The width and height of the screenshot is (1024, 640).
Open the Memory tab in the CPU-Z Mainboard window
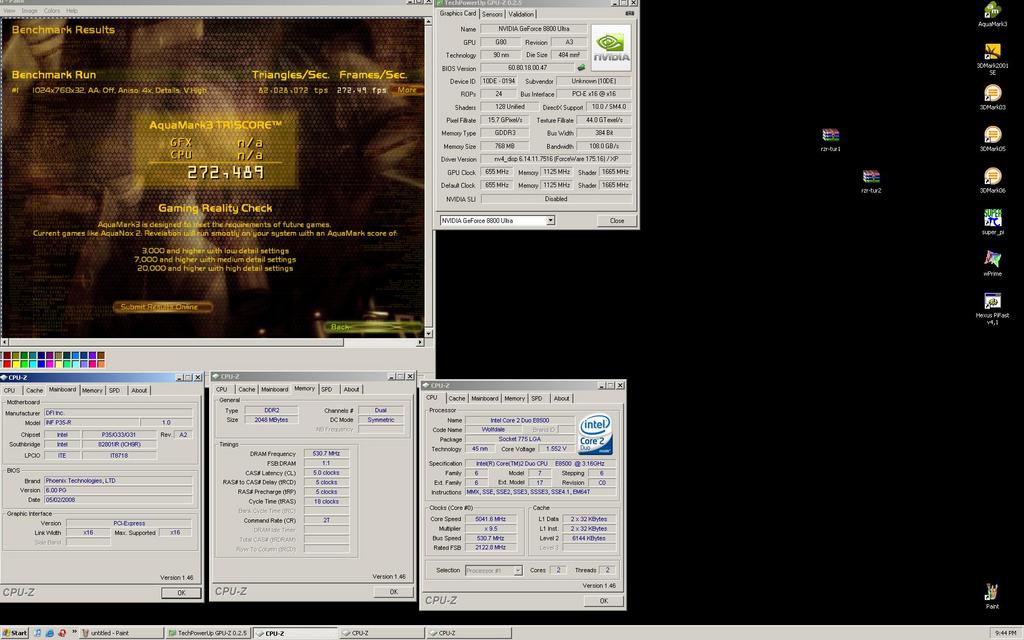coord(91,391)
